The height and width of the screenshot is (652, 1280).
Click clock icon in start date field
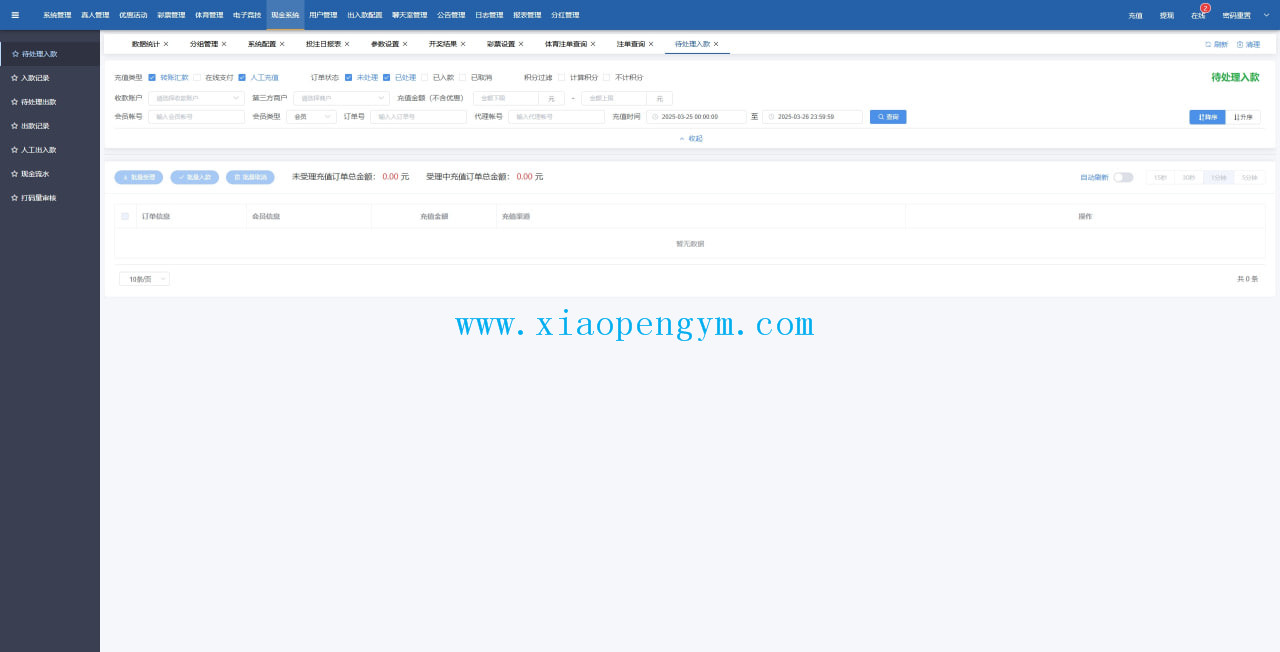click(656, 117)
